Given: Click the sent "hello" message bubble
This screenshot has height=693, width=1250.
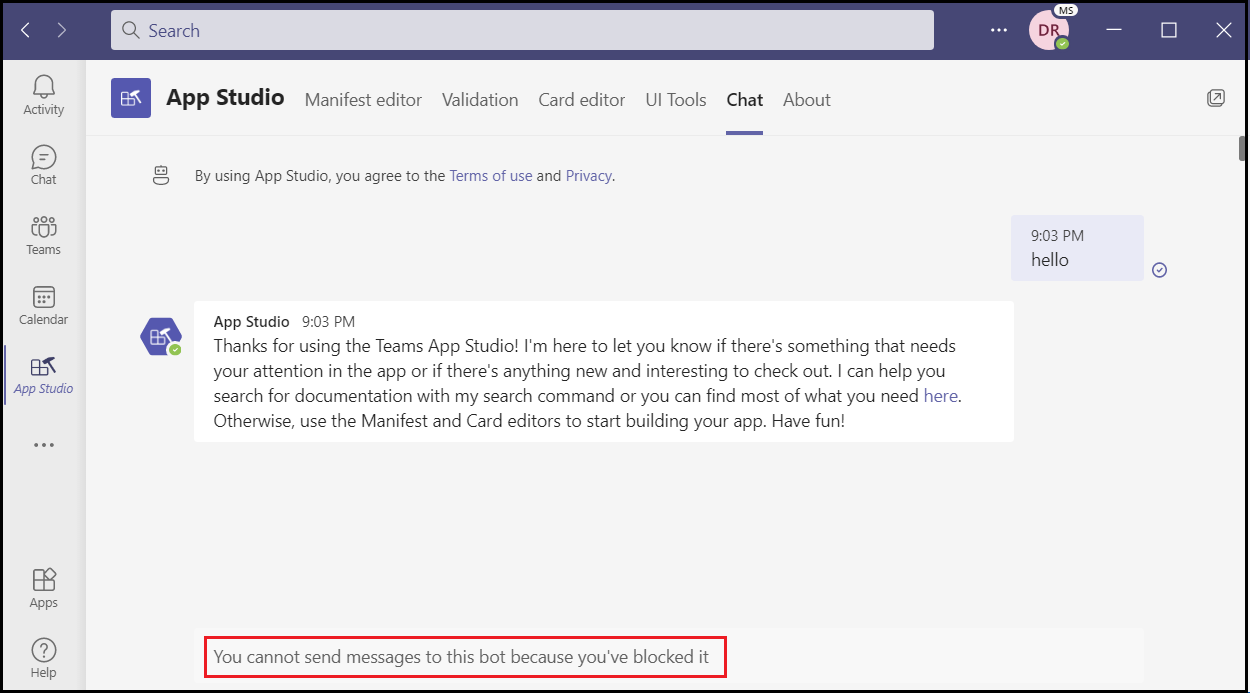Looking at the screenshot, I should click(x=1077, y=248).
